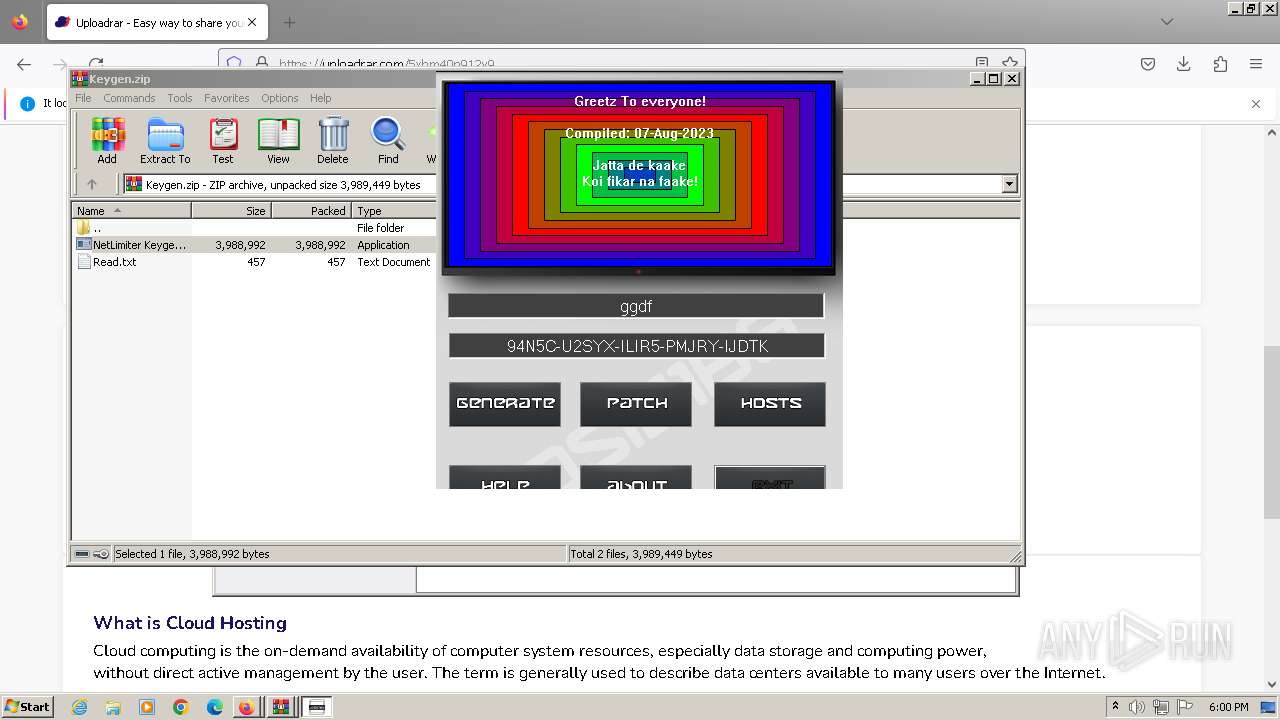1280x720 pixels.
Task: Switch to WinRAR taskbar button
Action: click(281, 707)
